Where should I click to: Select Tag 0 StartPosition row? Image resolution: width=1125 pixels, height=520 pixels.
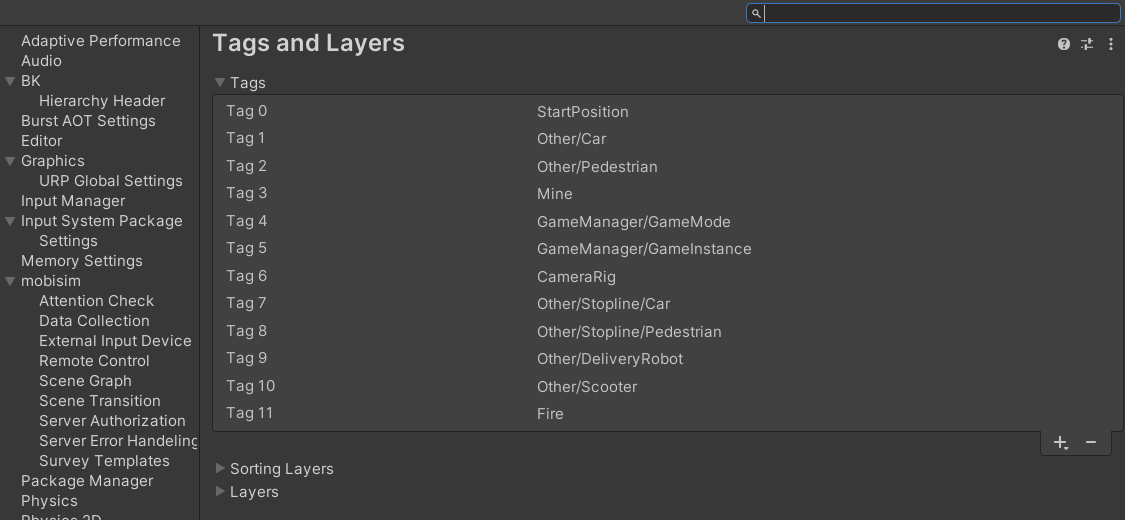[x=667, y=111]
